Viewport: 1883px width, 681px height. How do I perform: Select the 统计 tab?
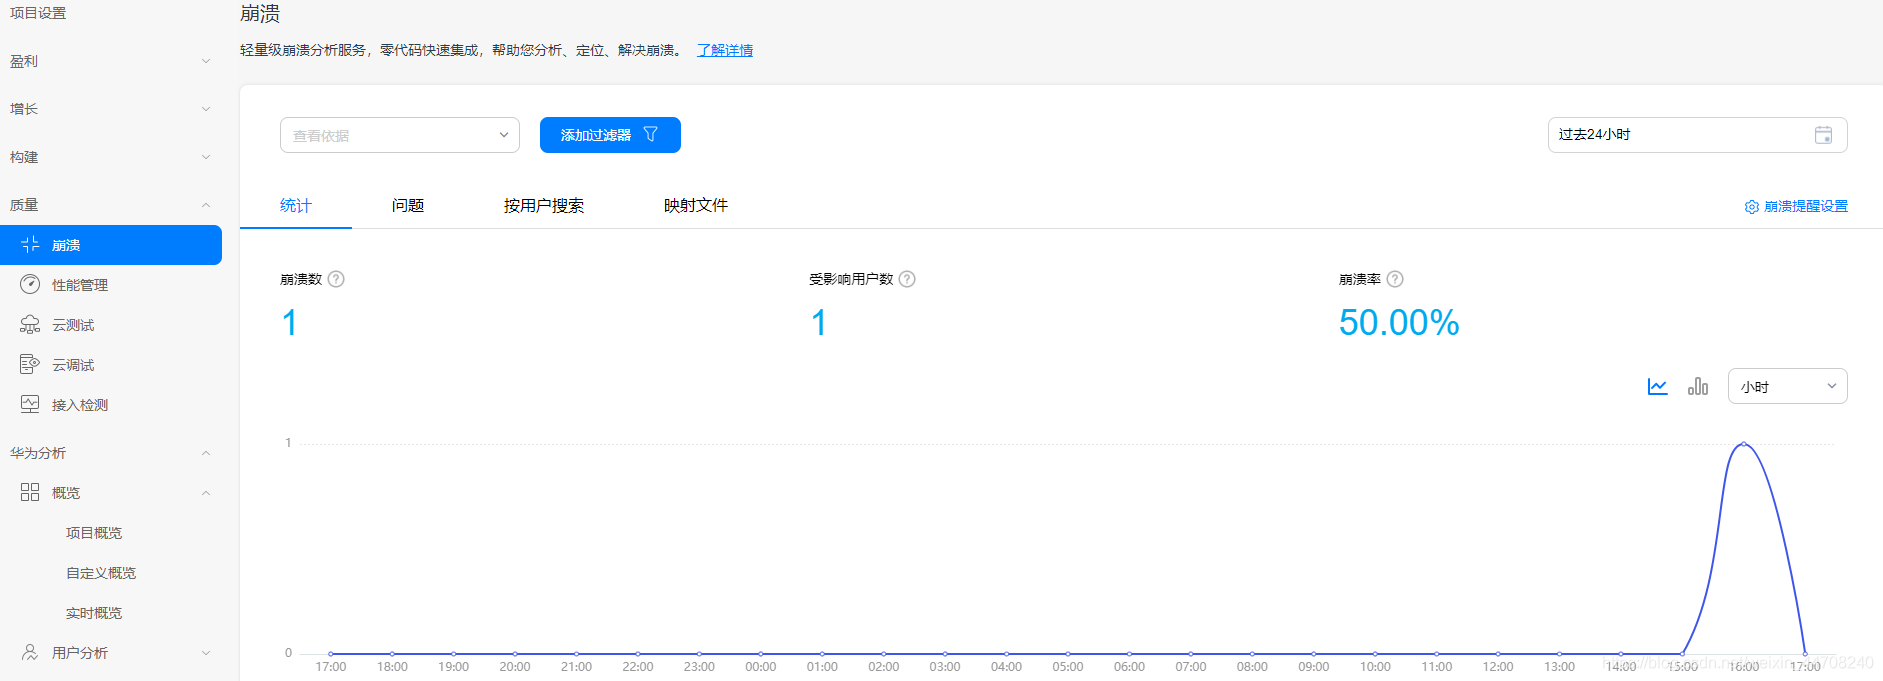tap(296, 205)
